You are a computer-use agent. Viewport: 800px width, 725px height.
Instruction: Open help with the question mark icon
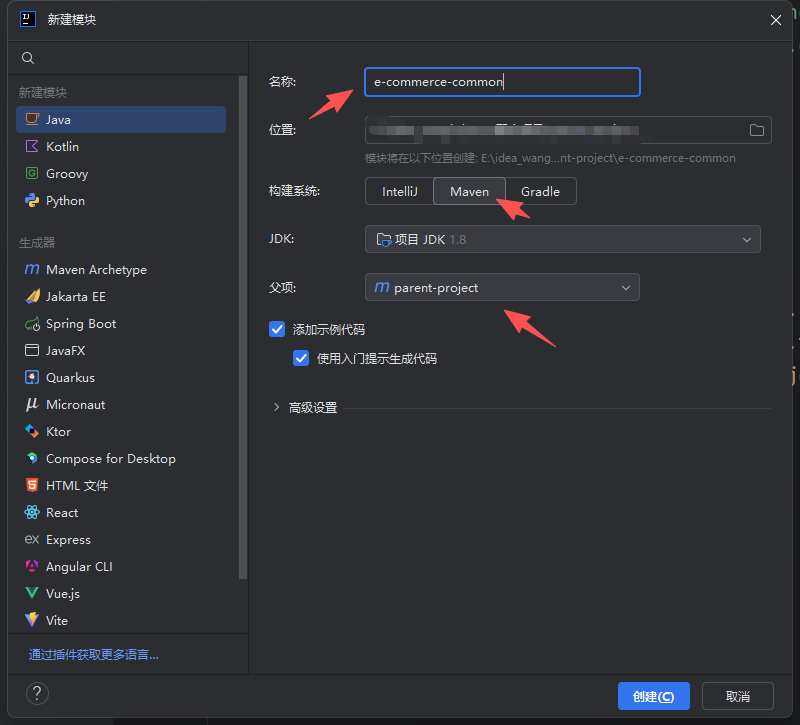click(37, 694)
